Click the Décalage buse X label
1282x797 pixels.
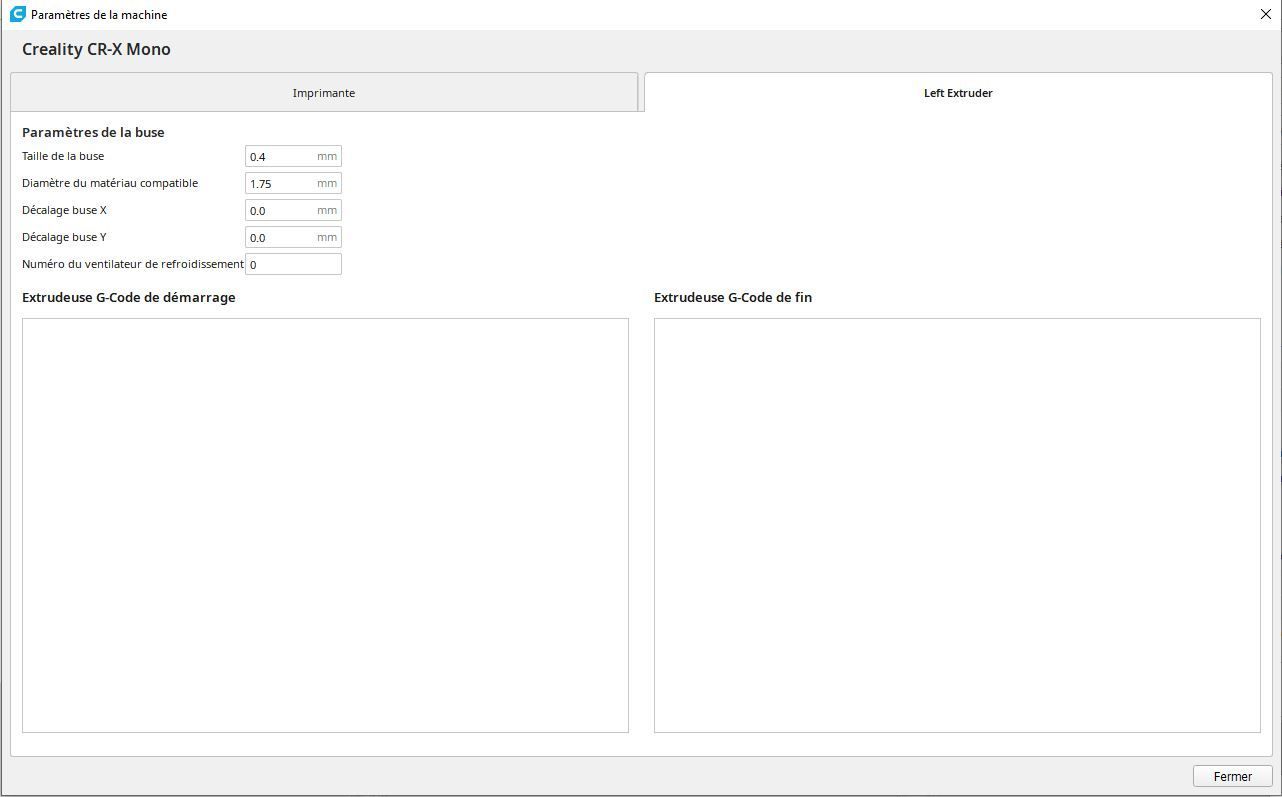click(x=64, y=210)
